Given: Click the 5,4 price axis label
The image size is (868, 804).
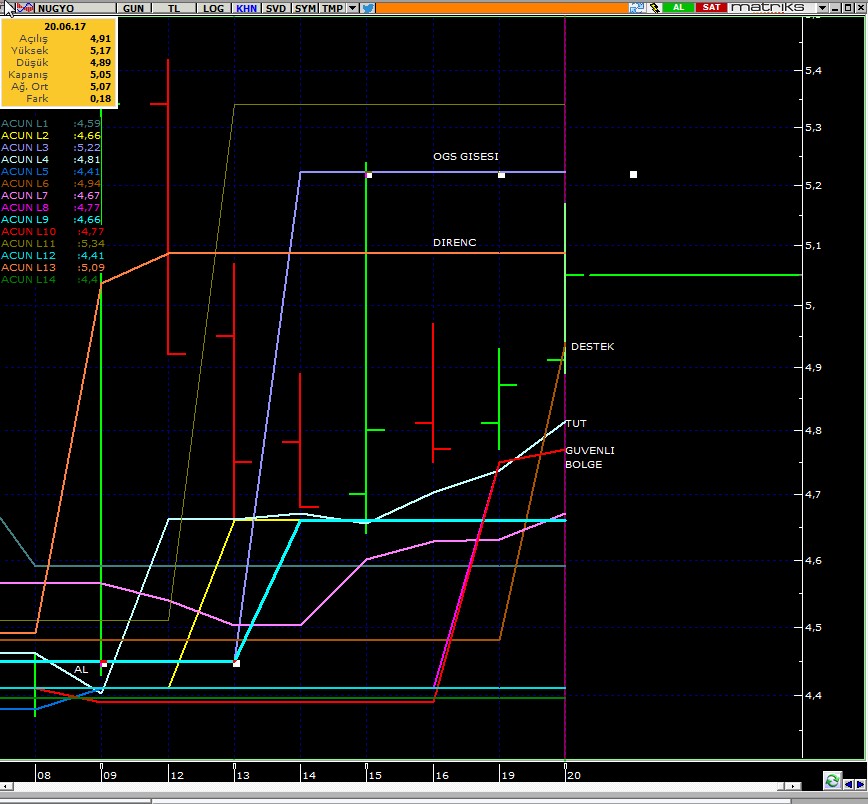Looking at the screenshot, I should (813, 70).
